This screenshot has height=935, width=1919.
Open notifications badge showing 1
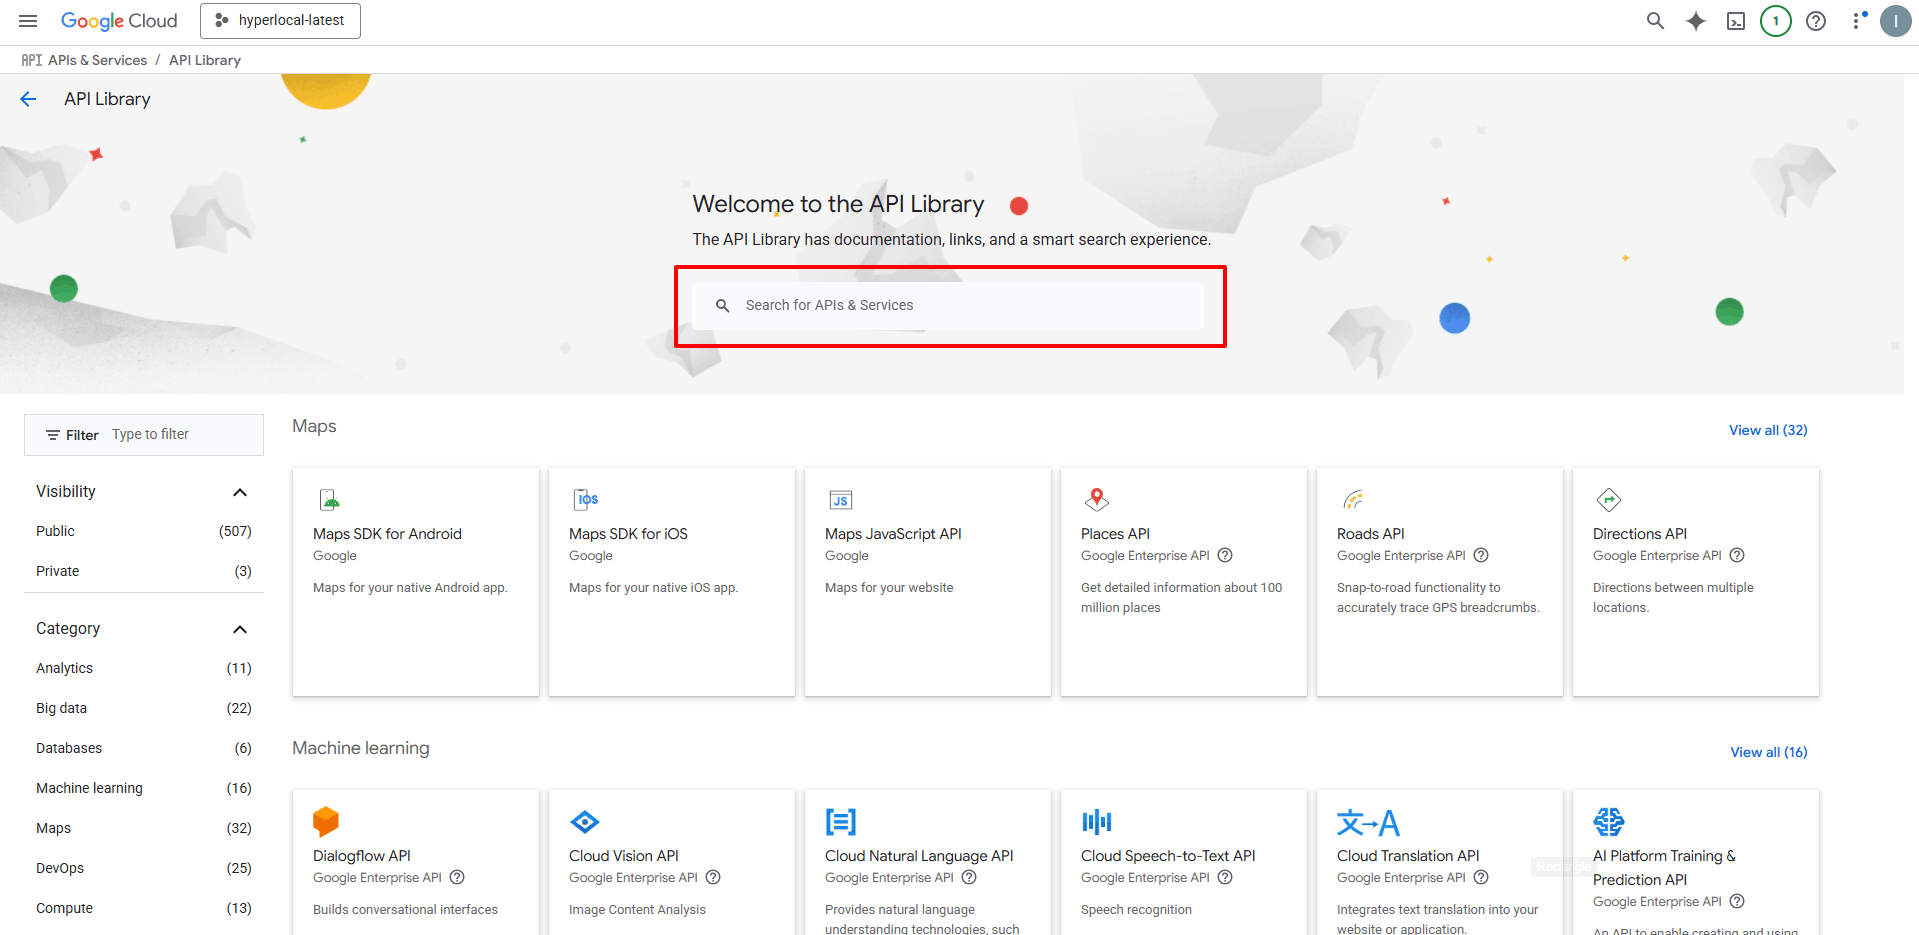coord(1776,21)
